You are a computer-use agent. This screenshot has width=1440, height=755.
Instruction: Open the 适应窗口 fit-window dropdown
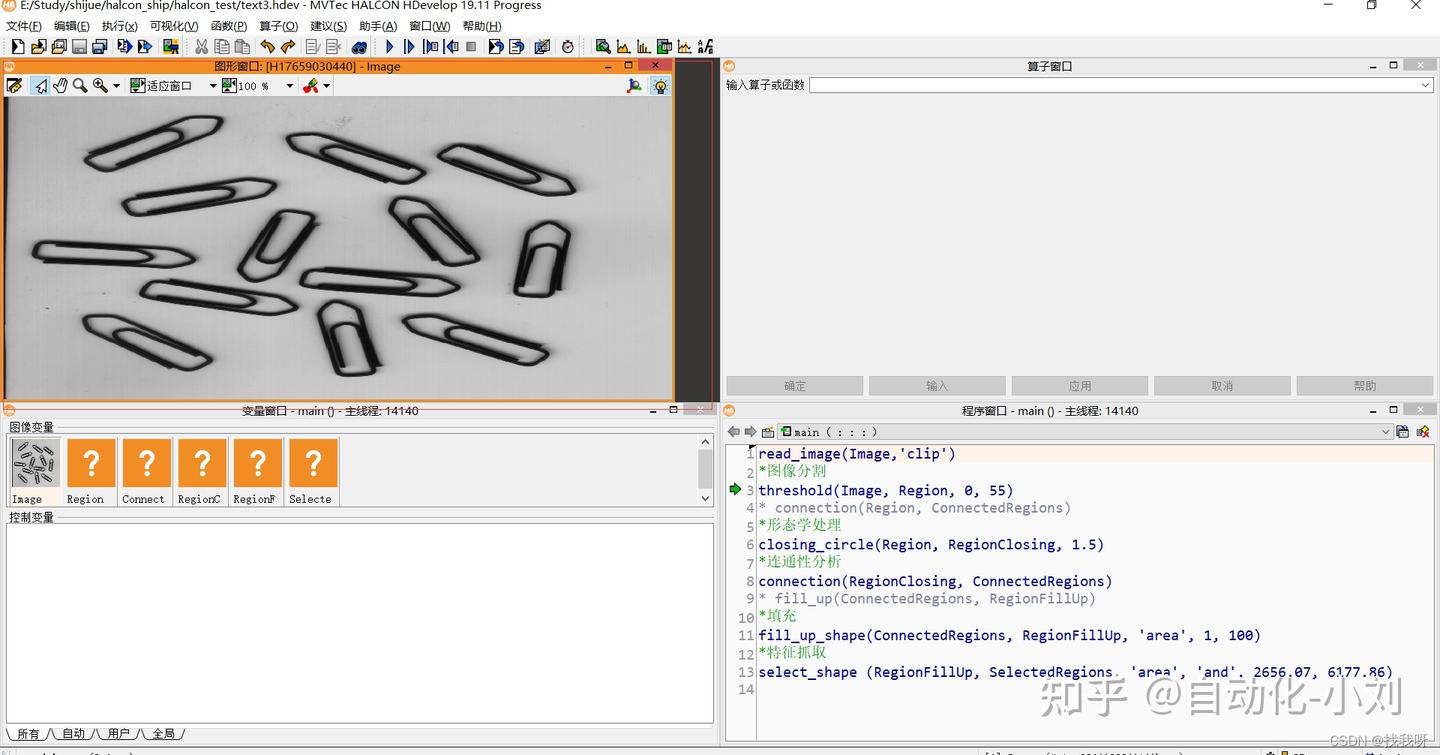(213, 86)
